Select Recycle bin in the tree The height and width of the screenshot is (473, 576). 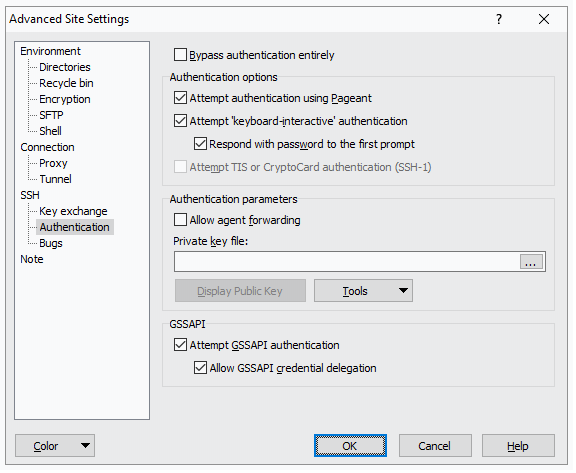[x=66, y=83]
